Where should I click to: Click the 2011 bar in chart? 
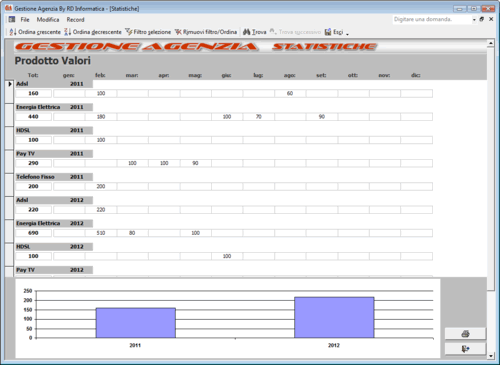136,323
